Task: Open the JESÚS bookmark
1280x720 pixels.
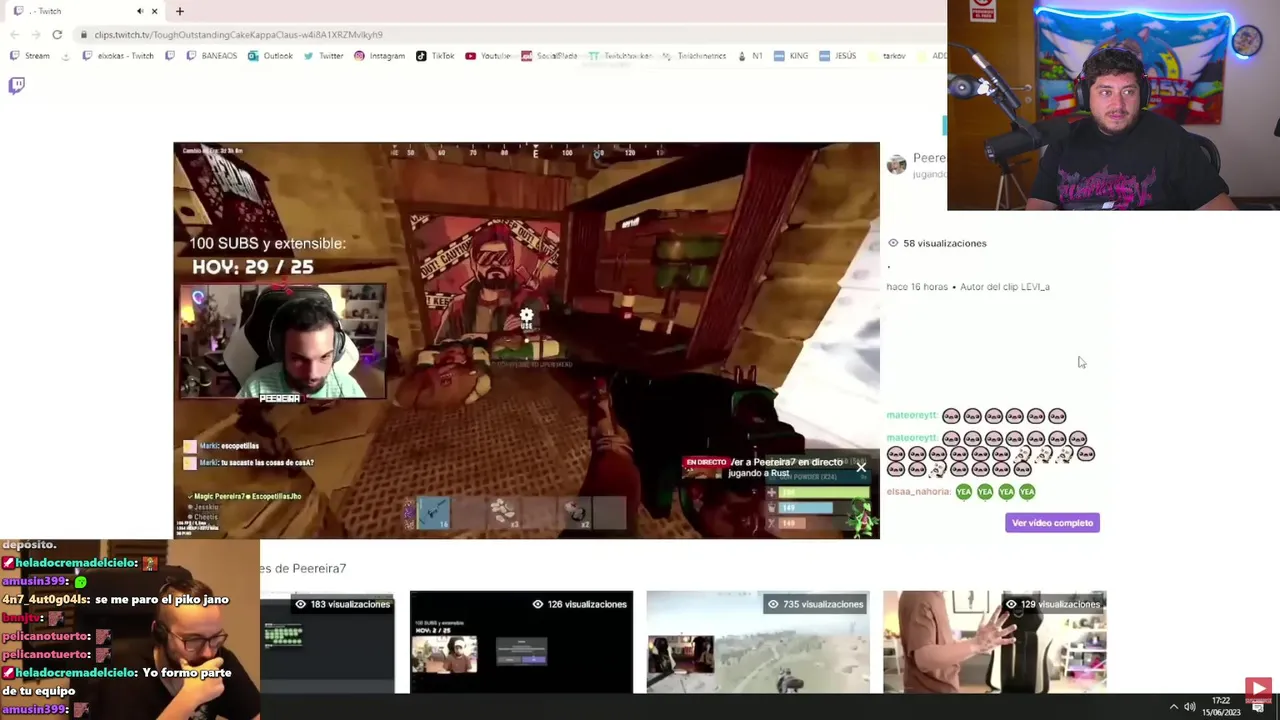Action: [x=838, y=56]
